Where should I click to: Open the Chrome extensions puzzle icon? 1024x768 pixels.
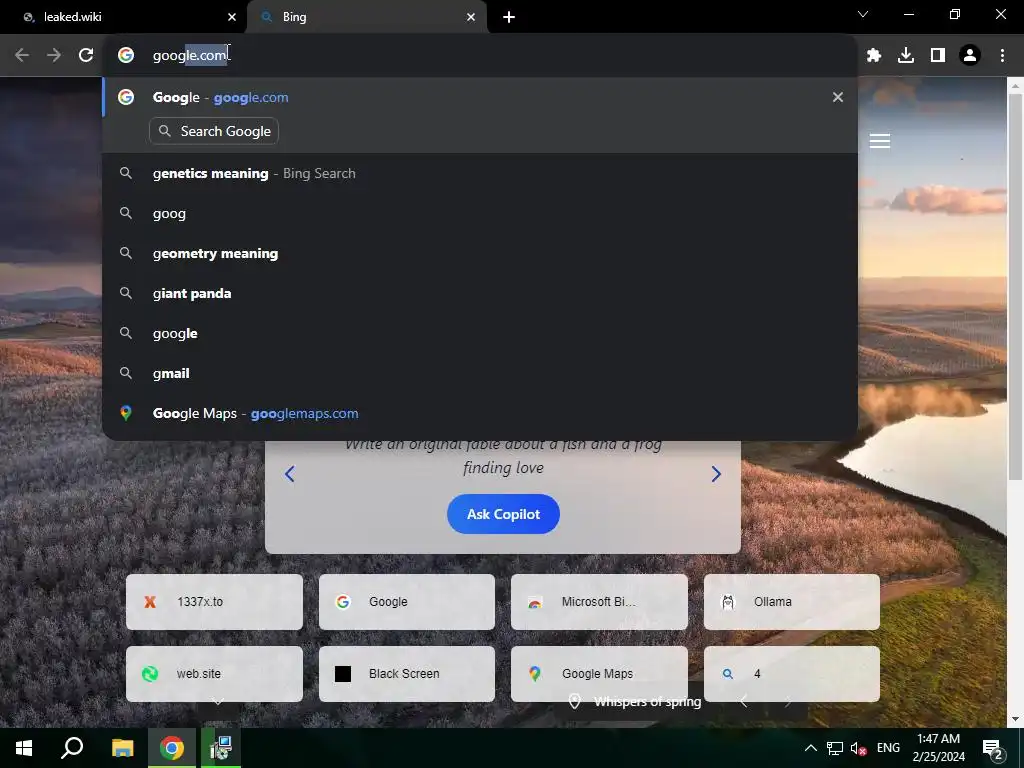point(874,56)
